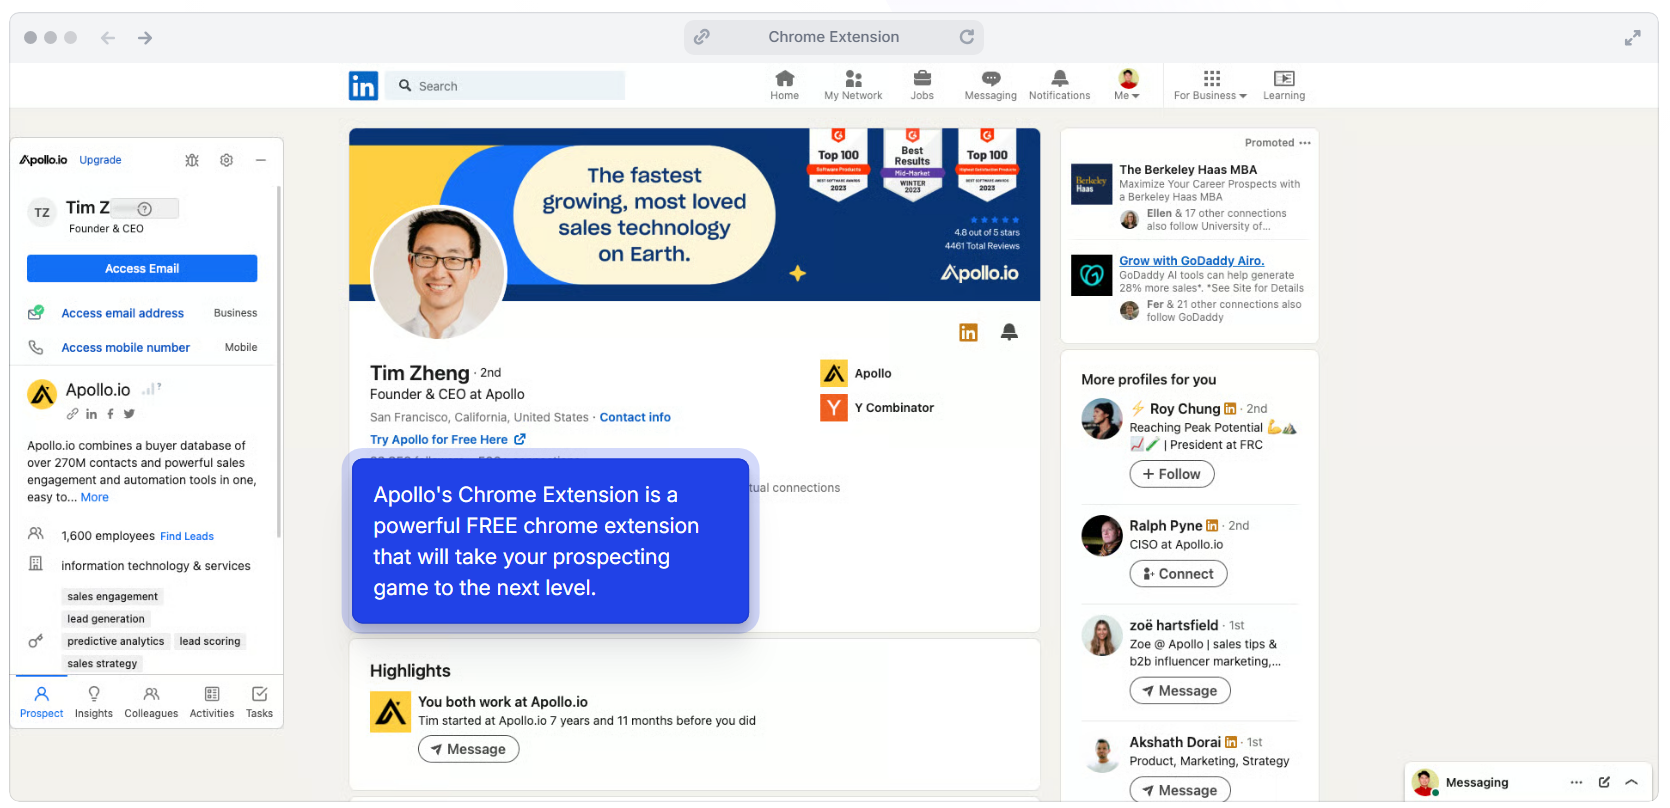Open Apollo.io company website link icon
The width and height of the screenshot is (1670, 808).
(72, 414)
